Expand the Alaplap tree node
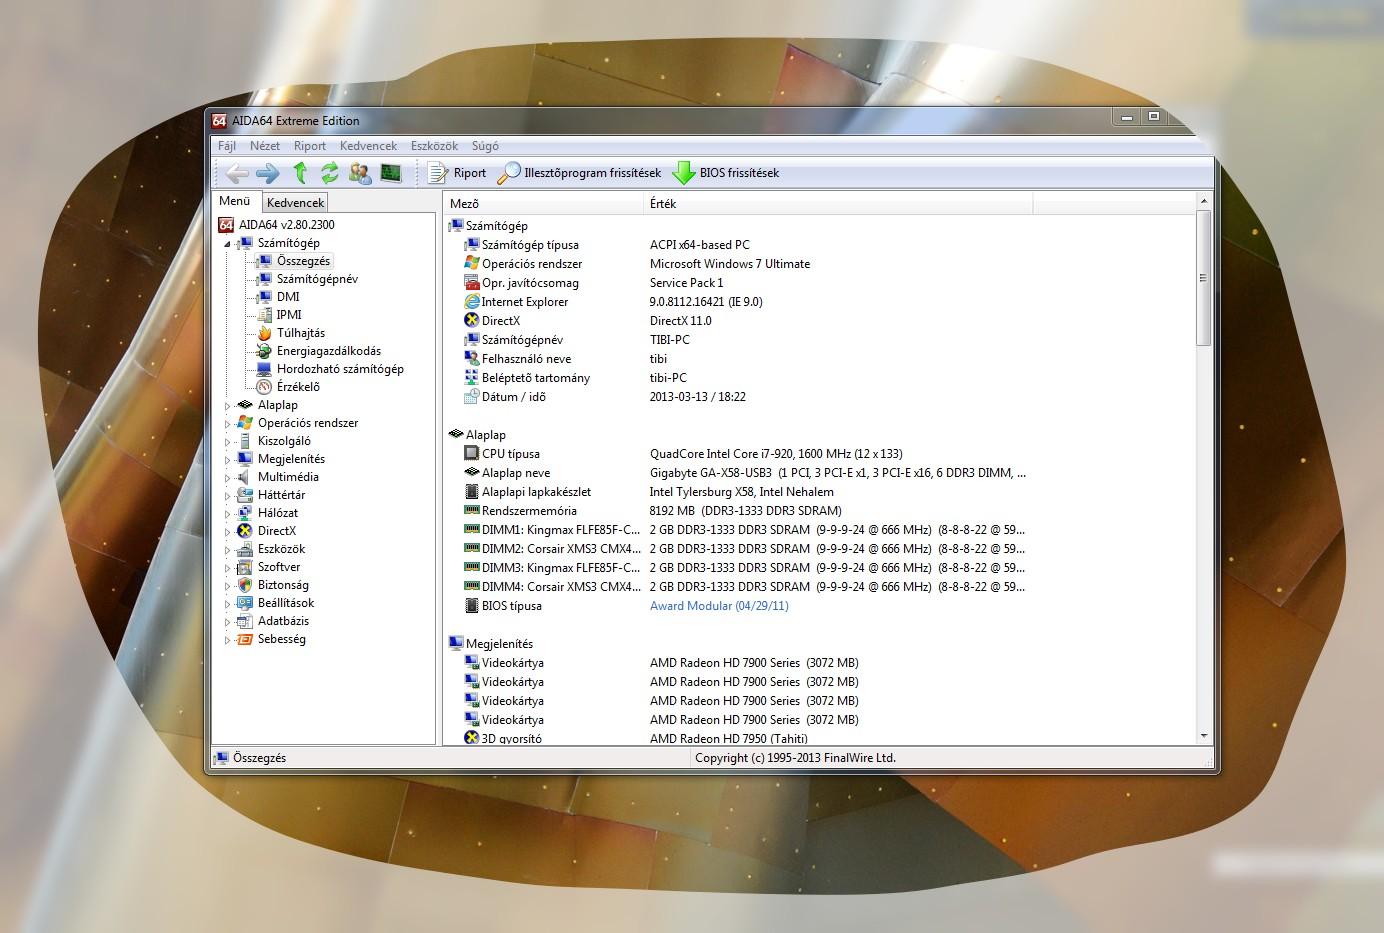 pyautogui.click(x=227, y=406)
